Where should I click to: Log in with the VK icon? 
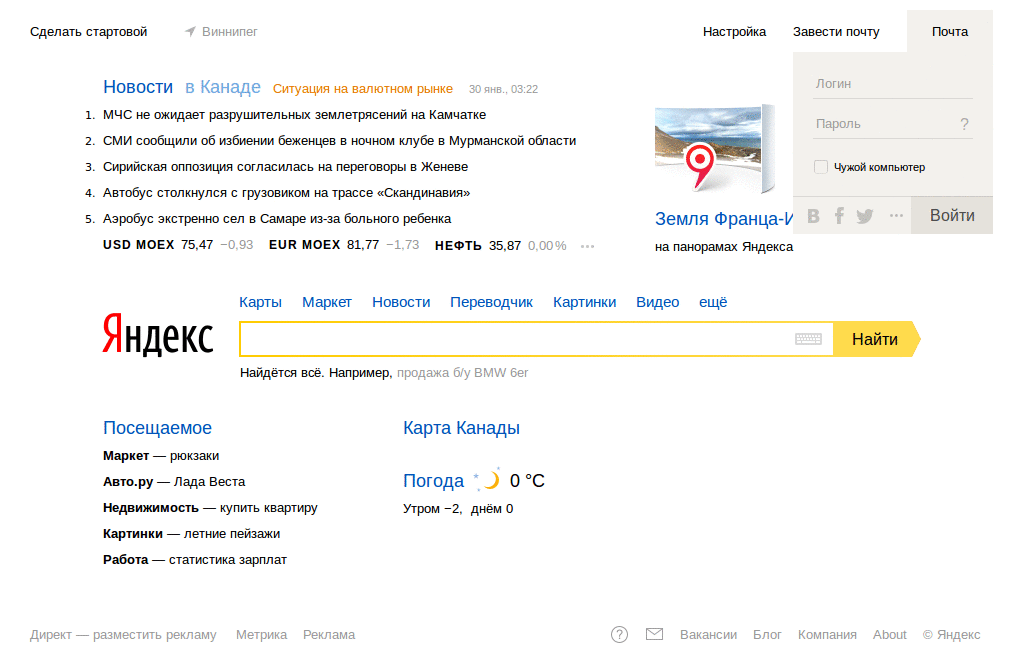(x=814, y=216)
